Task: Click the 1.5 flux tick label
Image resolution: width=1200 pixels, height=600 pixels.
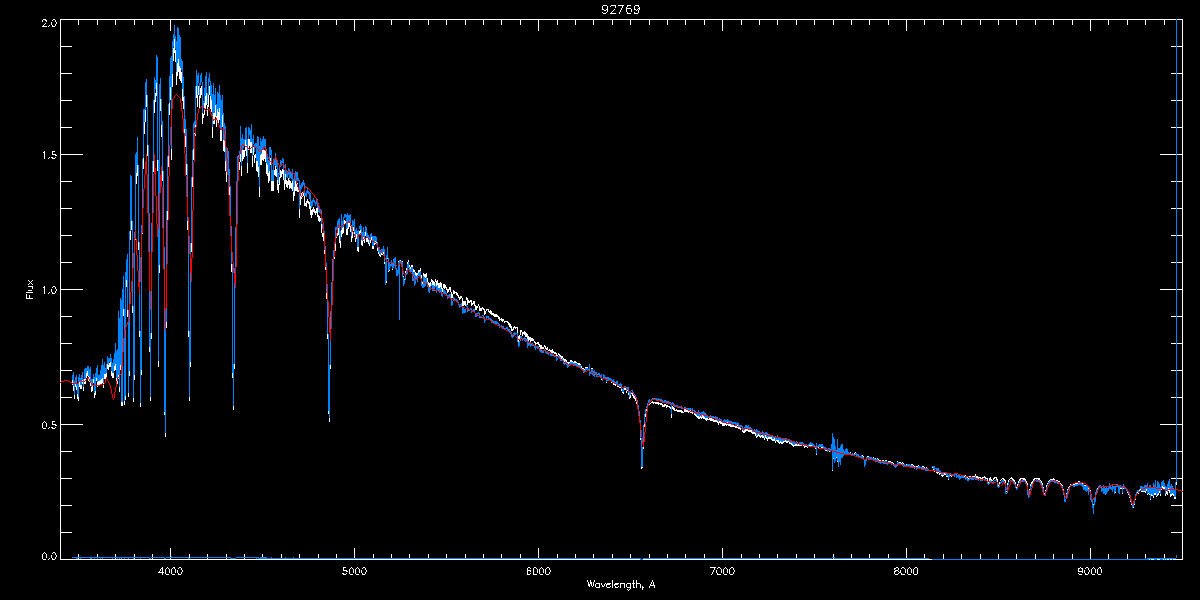Action: [48, 155]
